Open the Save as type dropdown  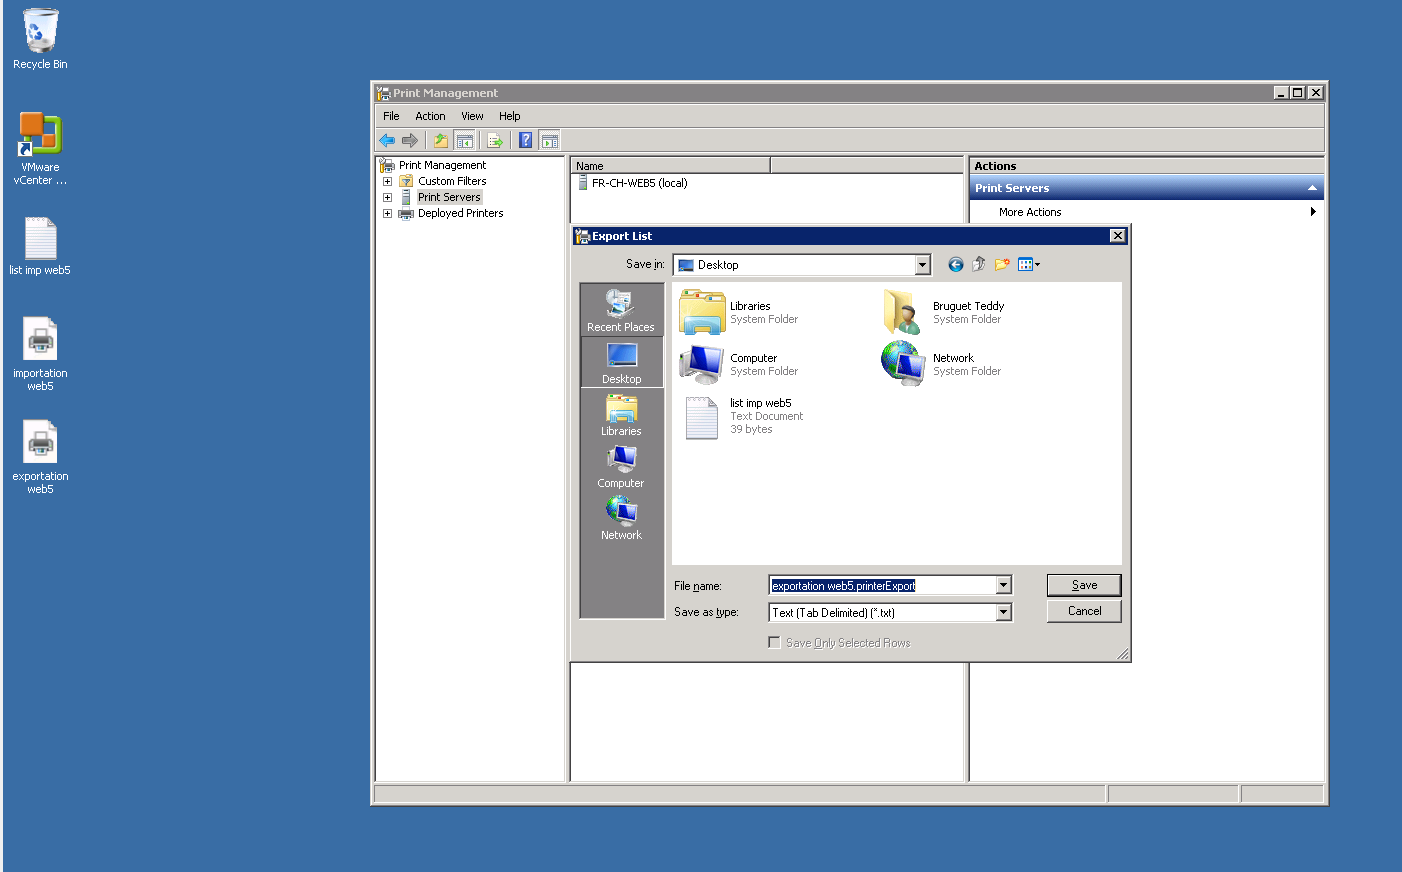[1003, 613]
